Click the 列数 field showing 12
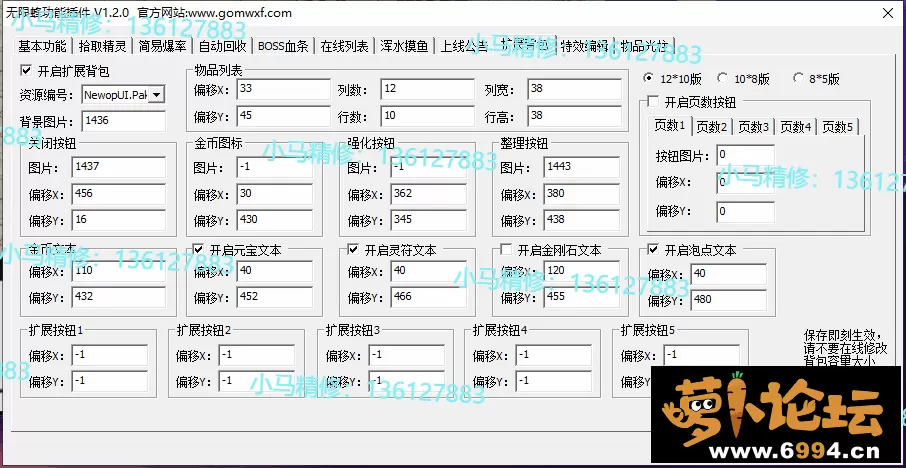Image resolution: width=906 pixels, height=468 pixels. point(427,89)
